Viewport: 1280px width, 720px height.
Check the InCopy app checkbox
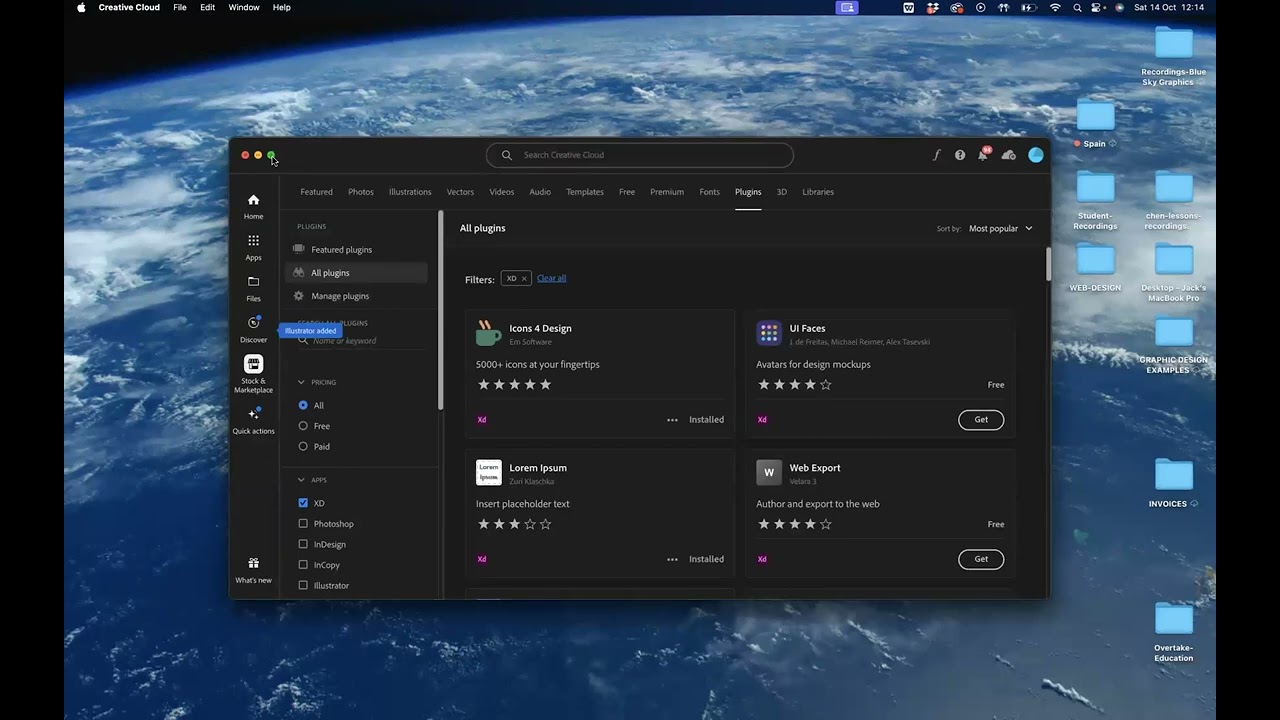303,565
